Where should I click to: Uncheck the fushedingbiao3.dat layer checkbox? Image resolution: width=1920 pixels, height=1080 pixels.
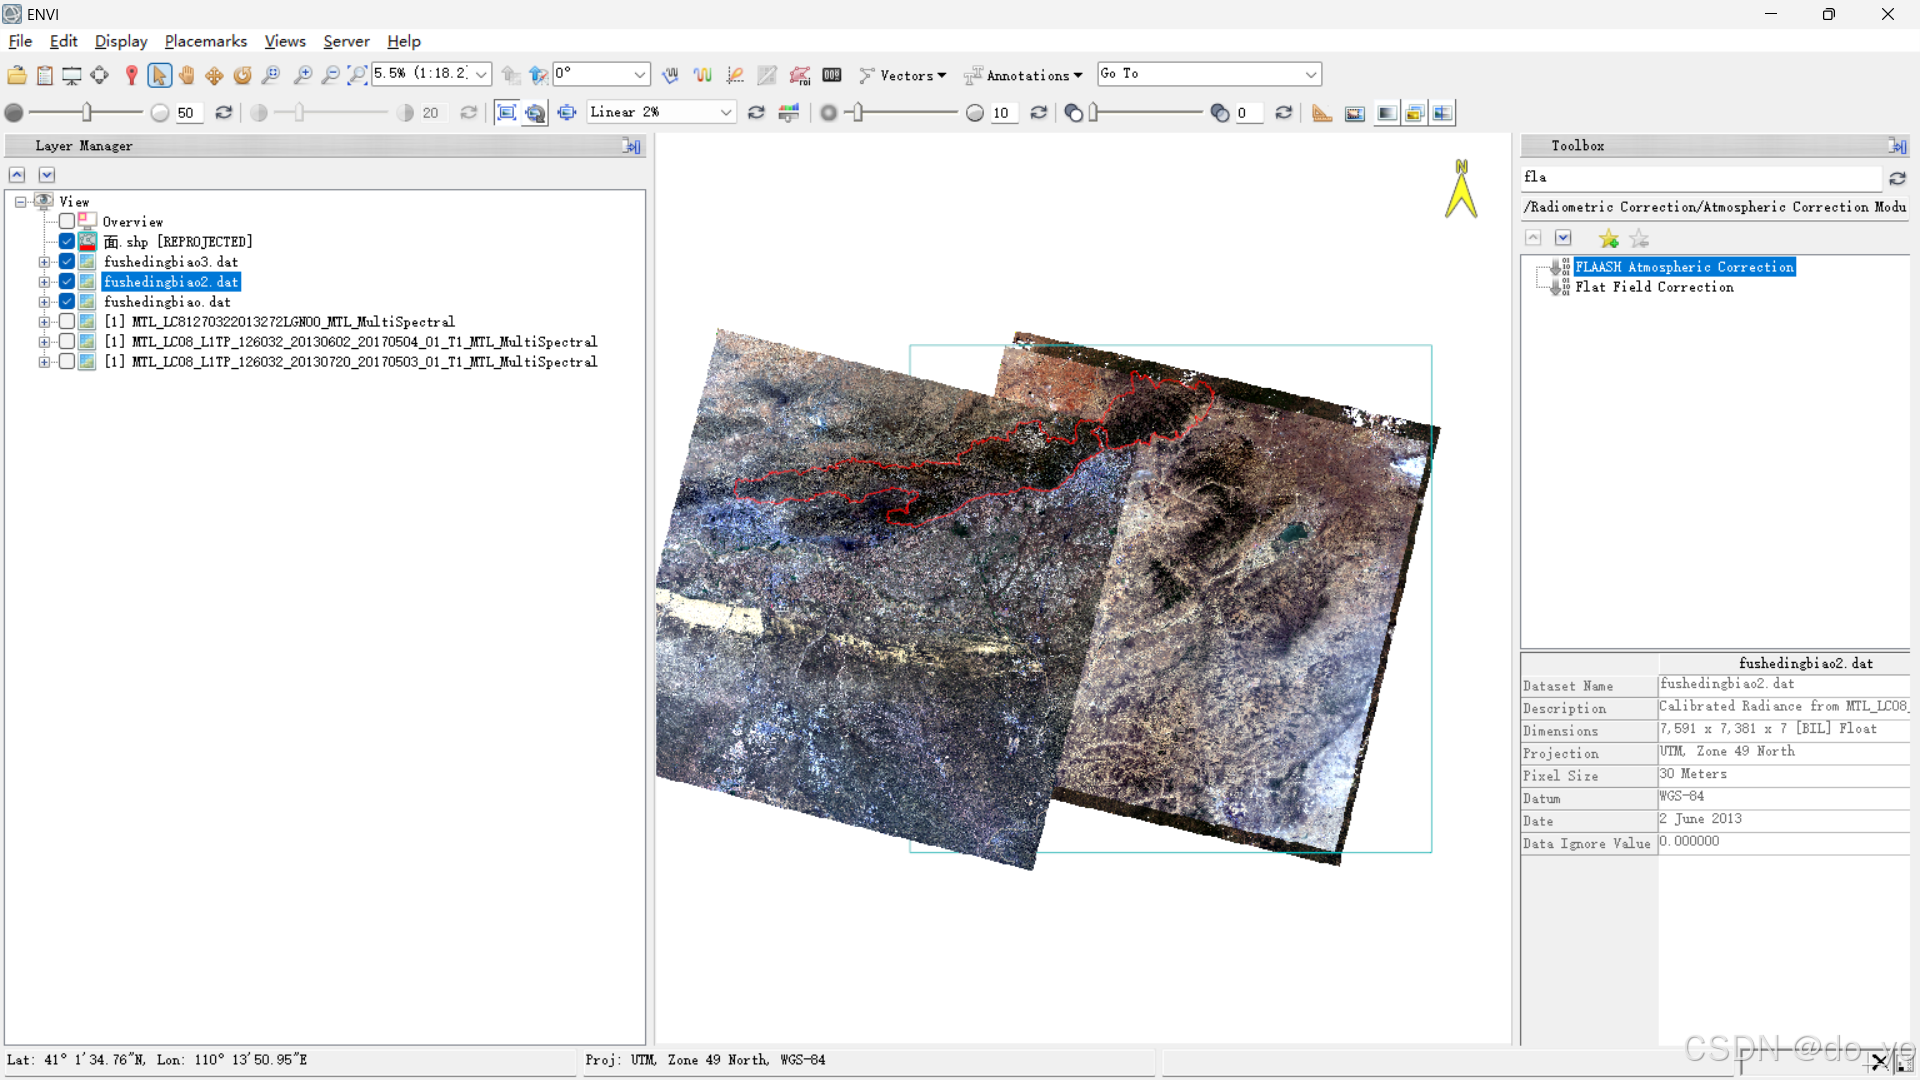pyautogui.click(x=67, y=262)
